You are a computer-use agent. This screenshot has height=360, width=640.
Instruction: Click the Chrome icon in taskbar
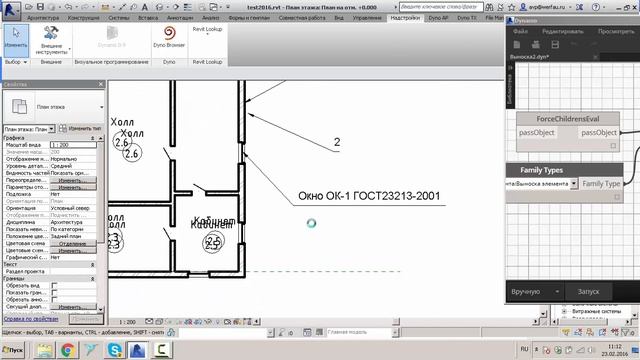tap(68, 350)
